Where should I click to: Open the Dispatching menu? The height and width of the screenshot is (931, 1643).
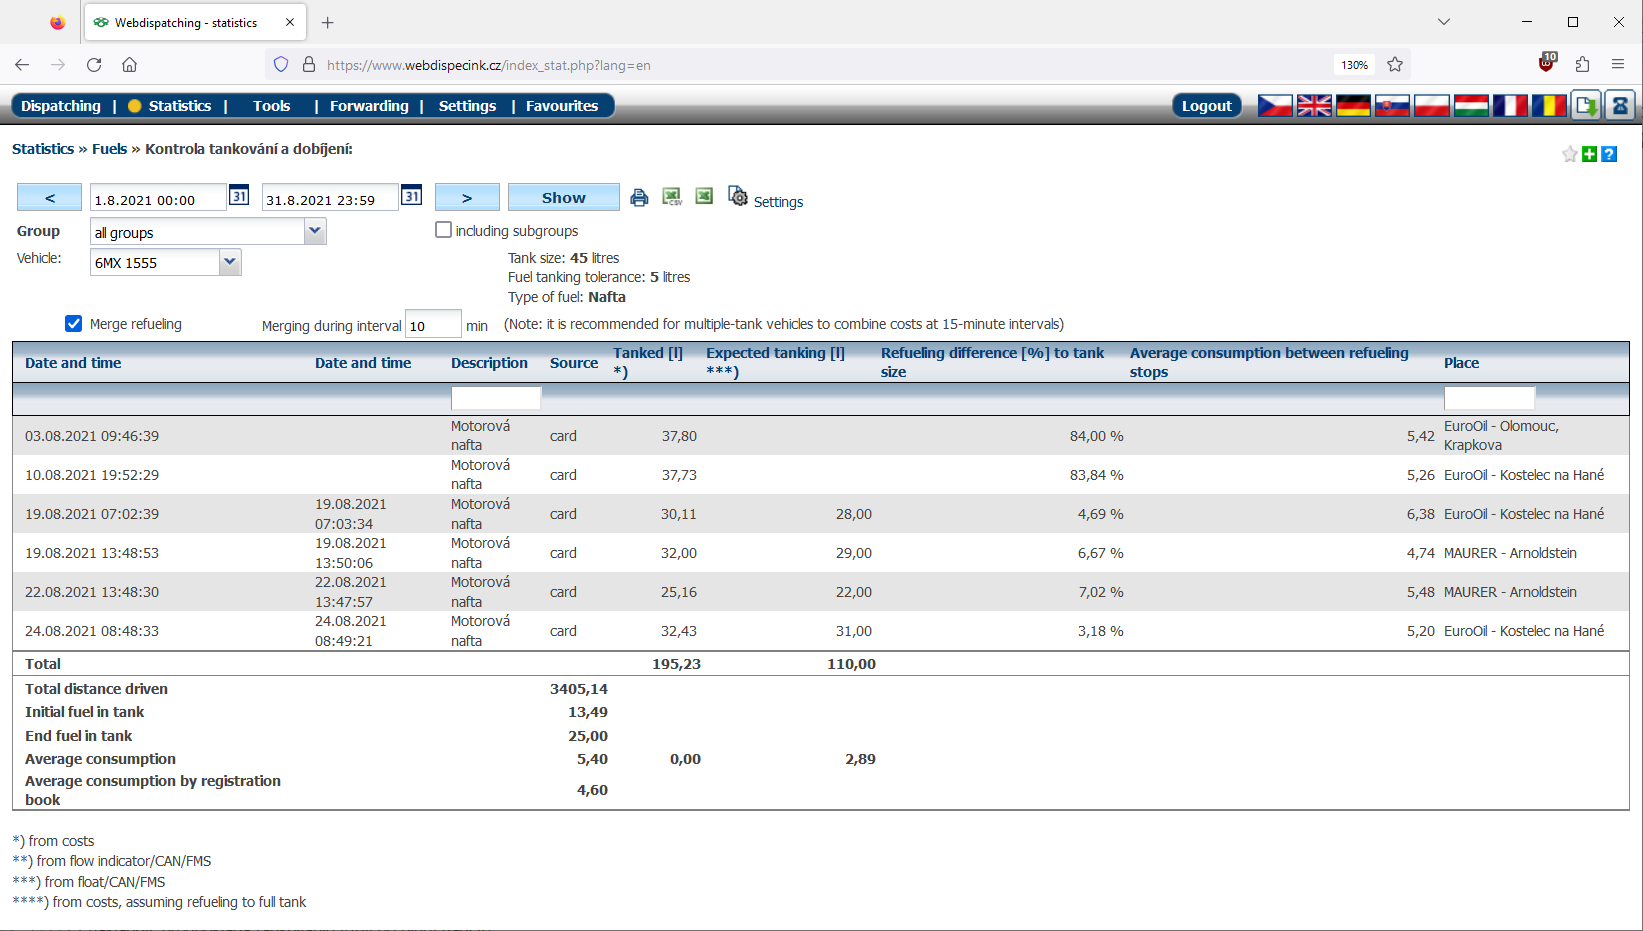click(x=61, y=106)
